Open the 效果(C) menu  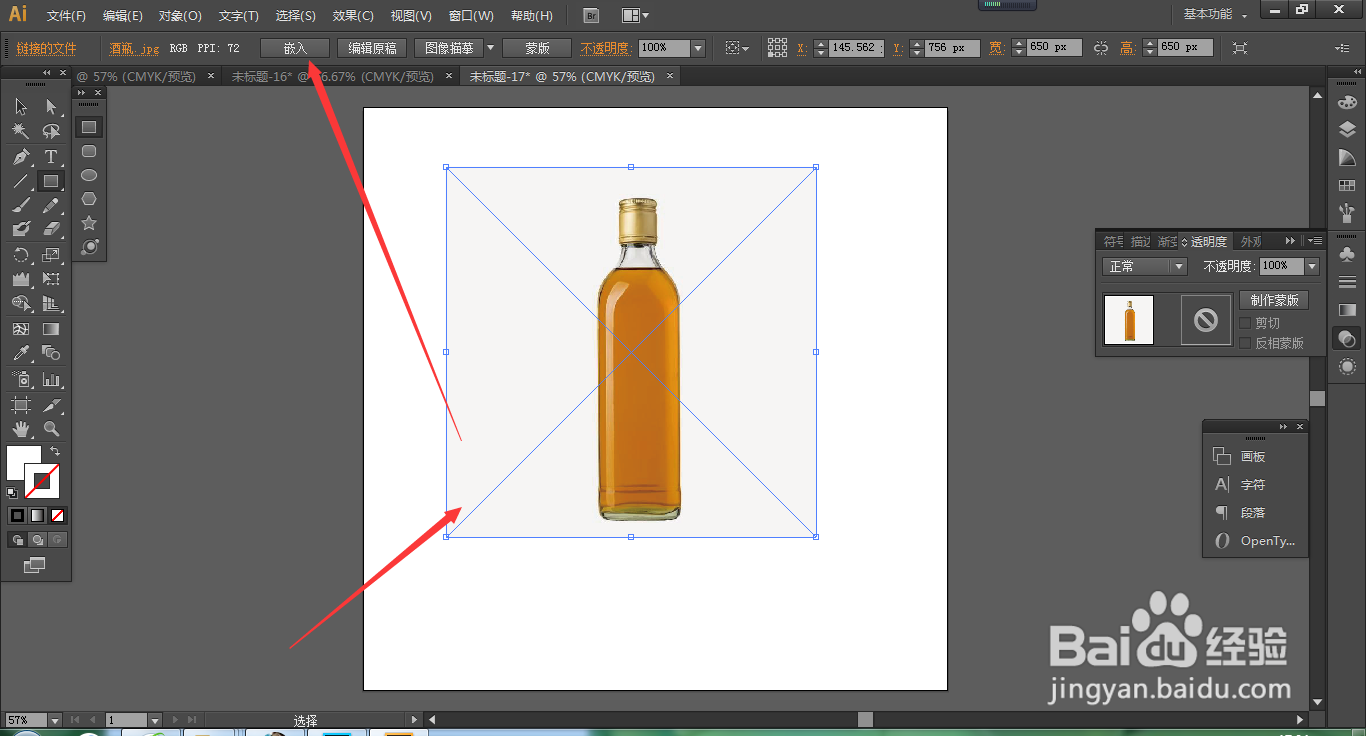click(x=353, y=16)
